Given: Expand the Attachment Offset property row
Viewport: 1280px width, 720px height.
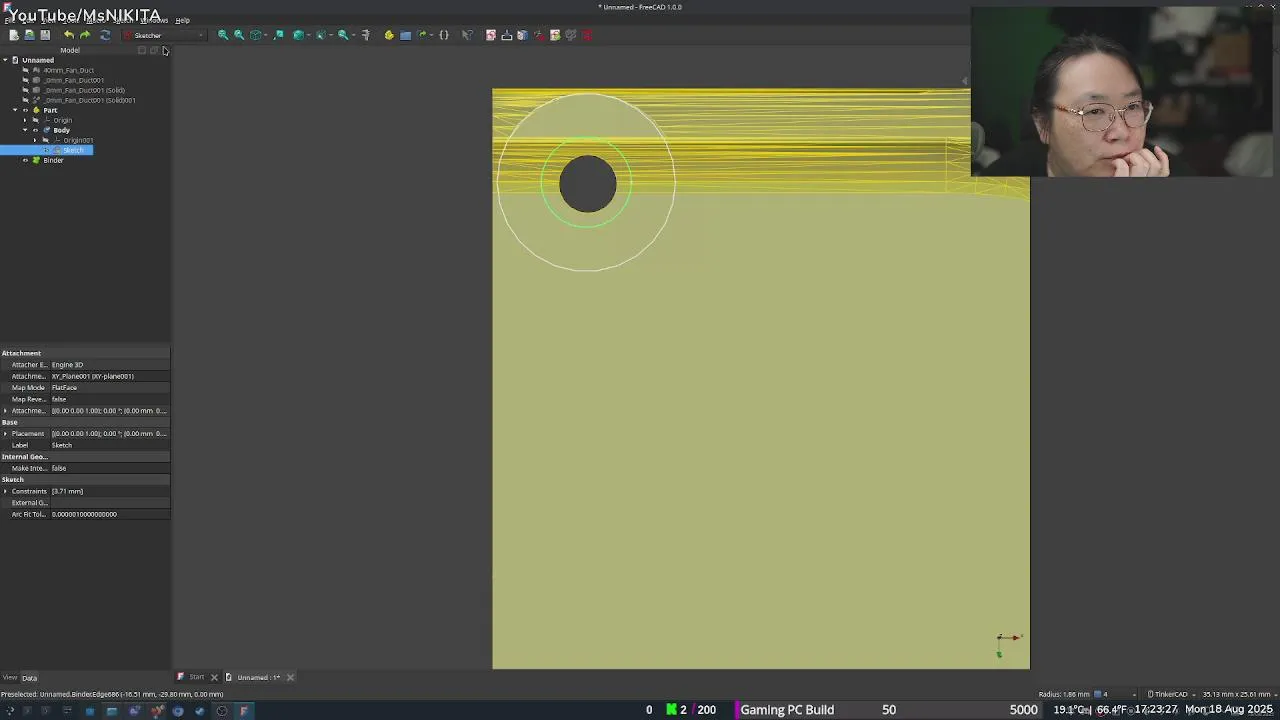Looking at the screenshot, I should pyautogui.click(x=6, y=411).
